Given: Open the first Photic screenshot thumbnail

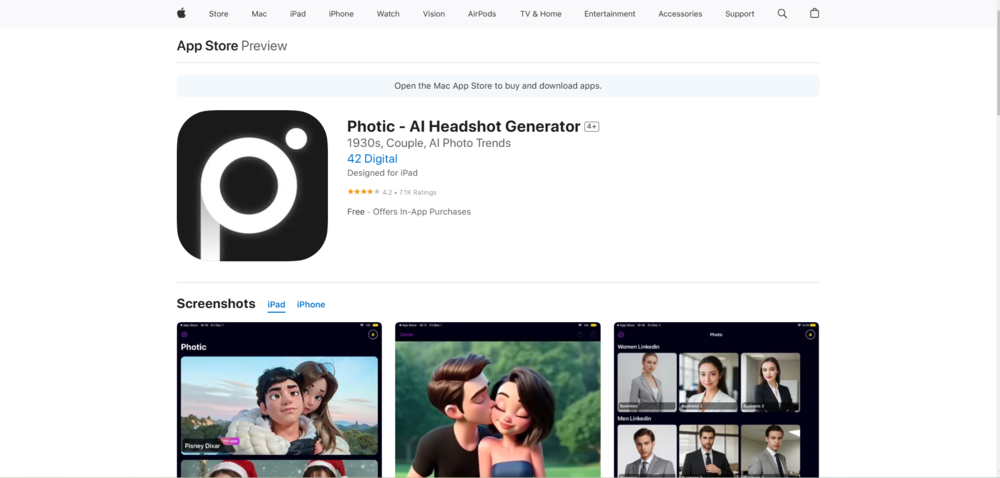Looking at the screenshot, I should [x=279, y=400].
